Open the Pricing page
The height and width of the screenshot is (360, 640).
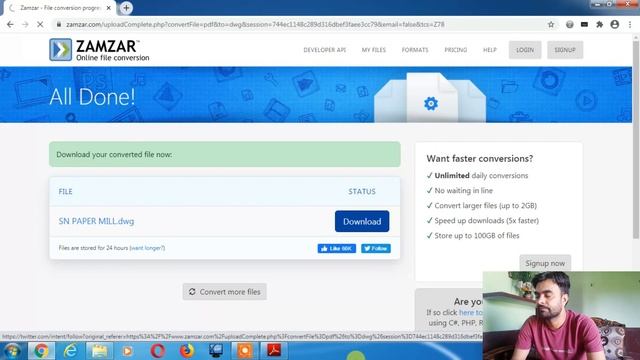click(x=456, y=50)
